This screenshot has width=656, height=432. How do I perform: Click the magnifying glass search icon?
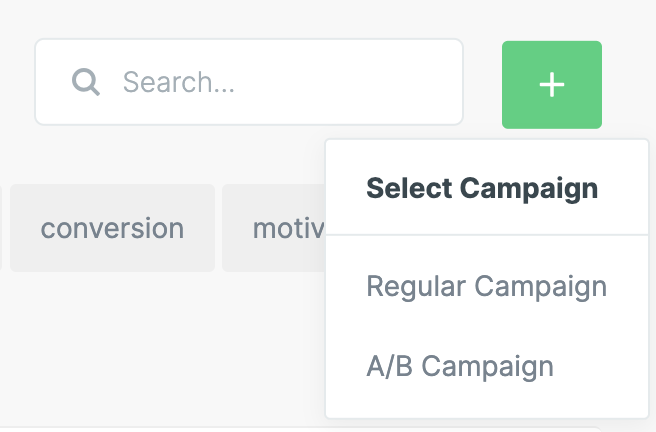86,82
